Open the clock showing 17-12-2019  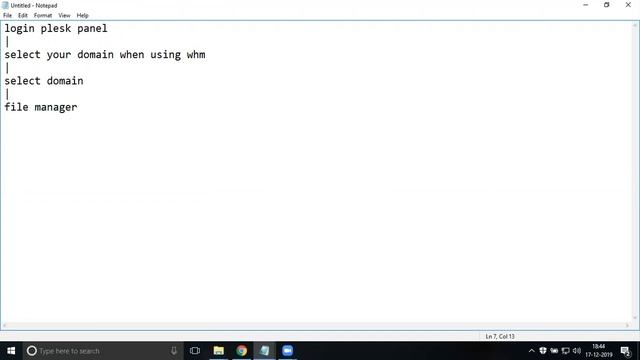coord(599,351)
